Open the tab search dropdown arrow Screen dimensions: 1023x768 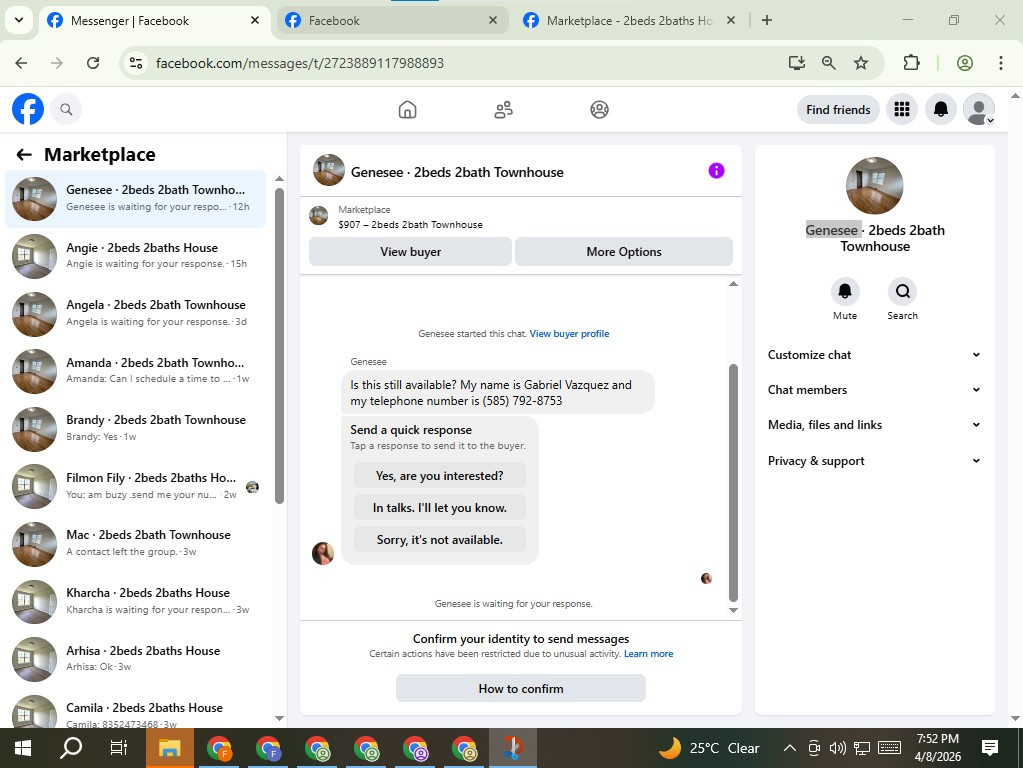point(19,20)
